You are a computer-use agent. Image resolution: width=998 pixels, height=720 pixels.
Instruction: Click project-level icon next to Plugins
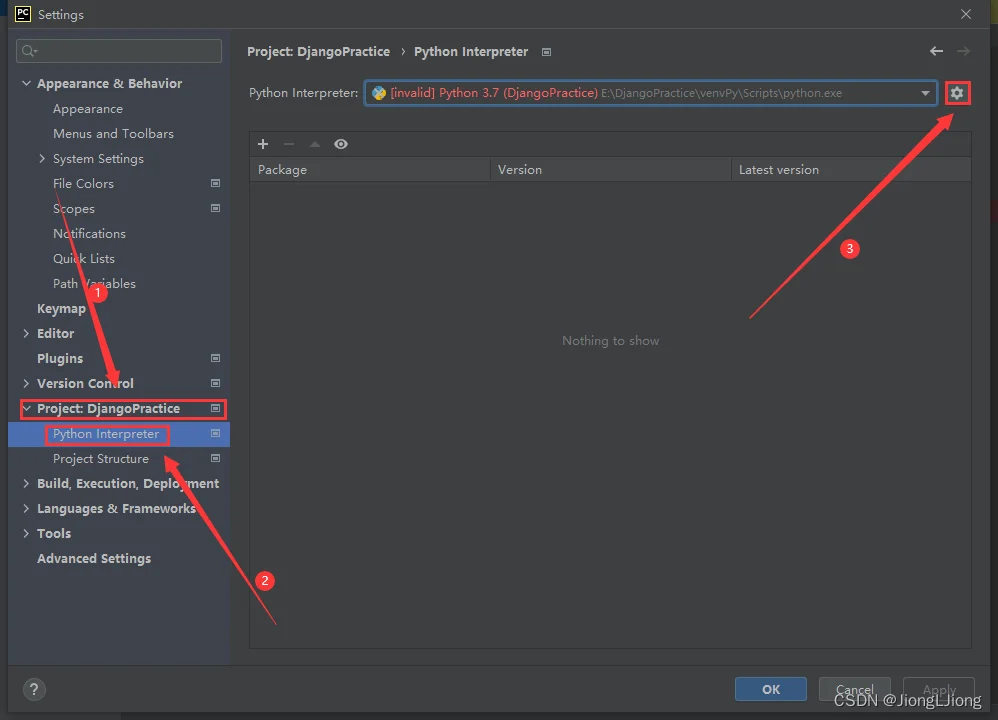216,358
